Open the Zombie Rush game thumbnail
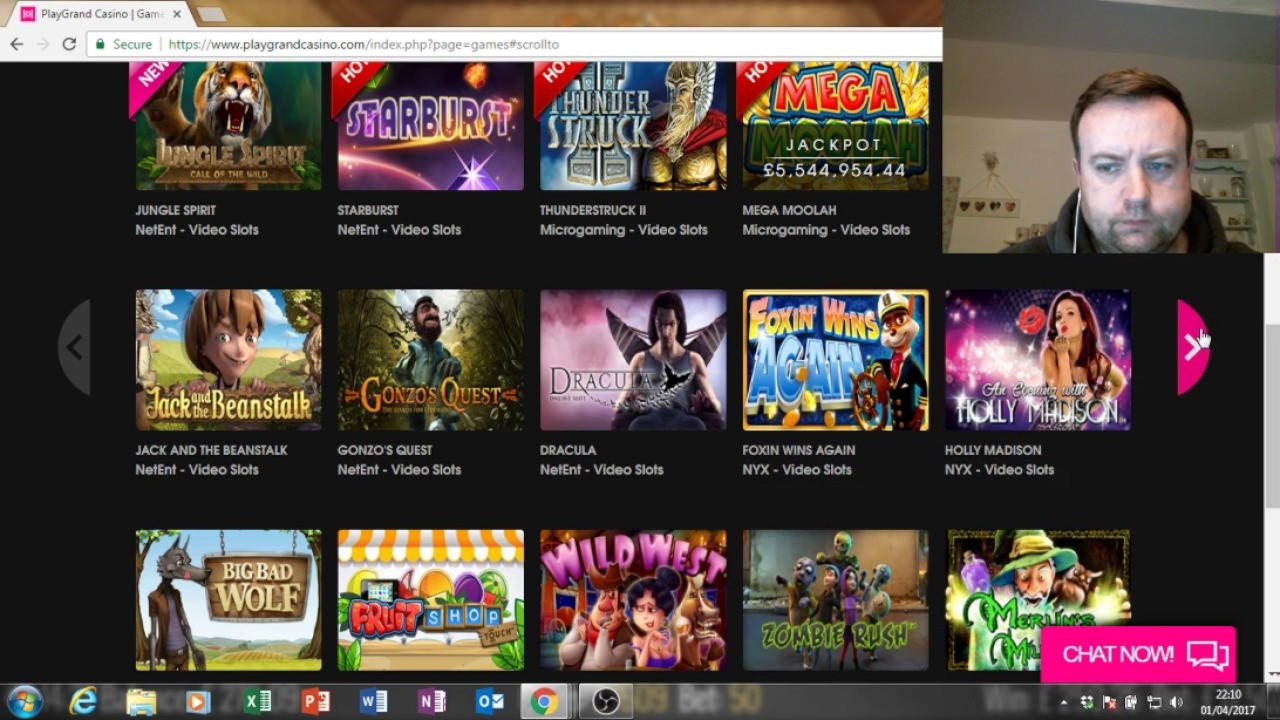 click(835, 600)
